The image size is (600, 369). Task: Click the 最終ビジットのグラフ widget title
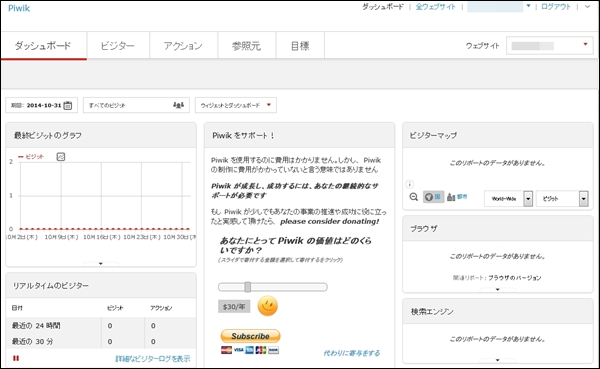click(x=48, y=136)
